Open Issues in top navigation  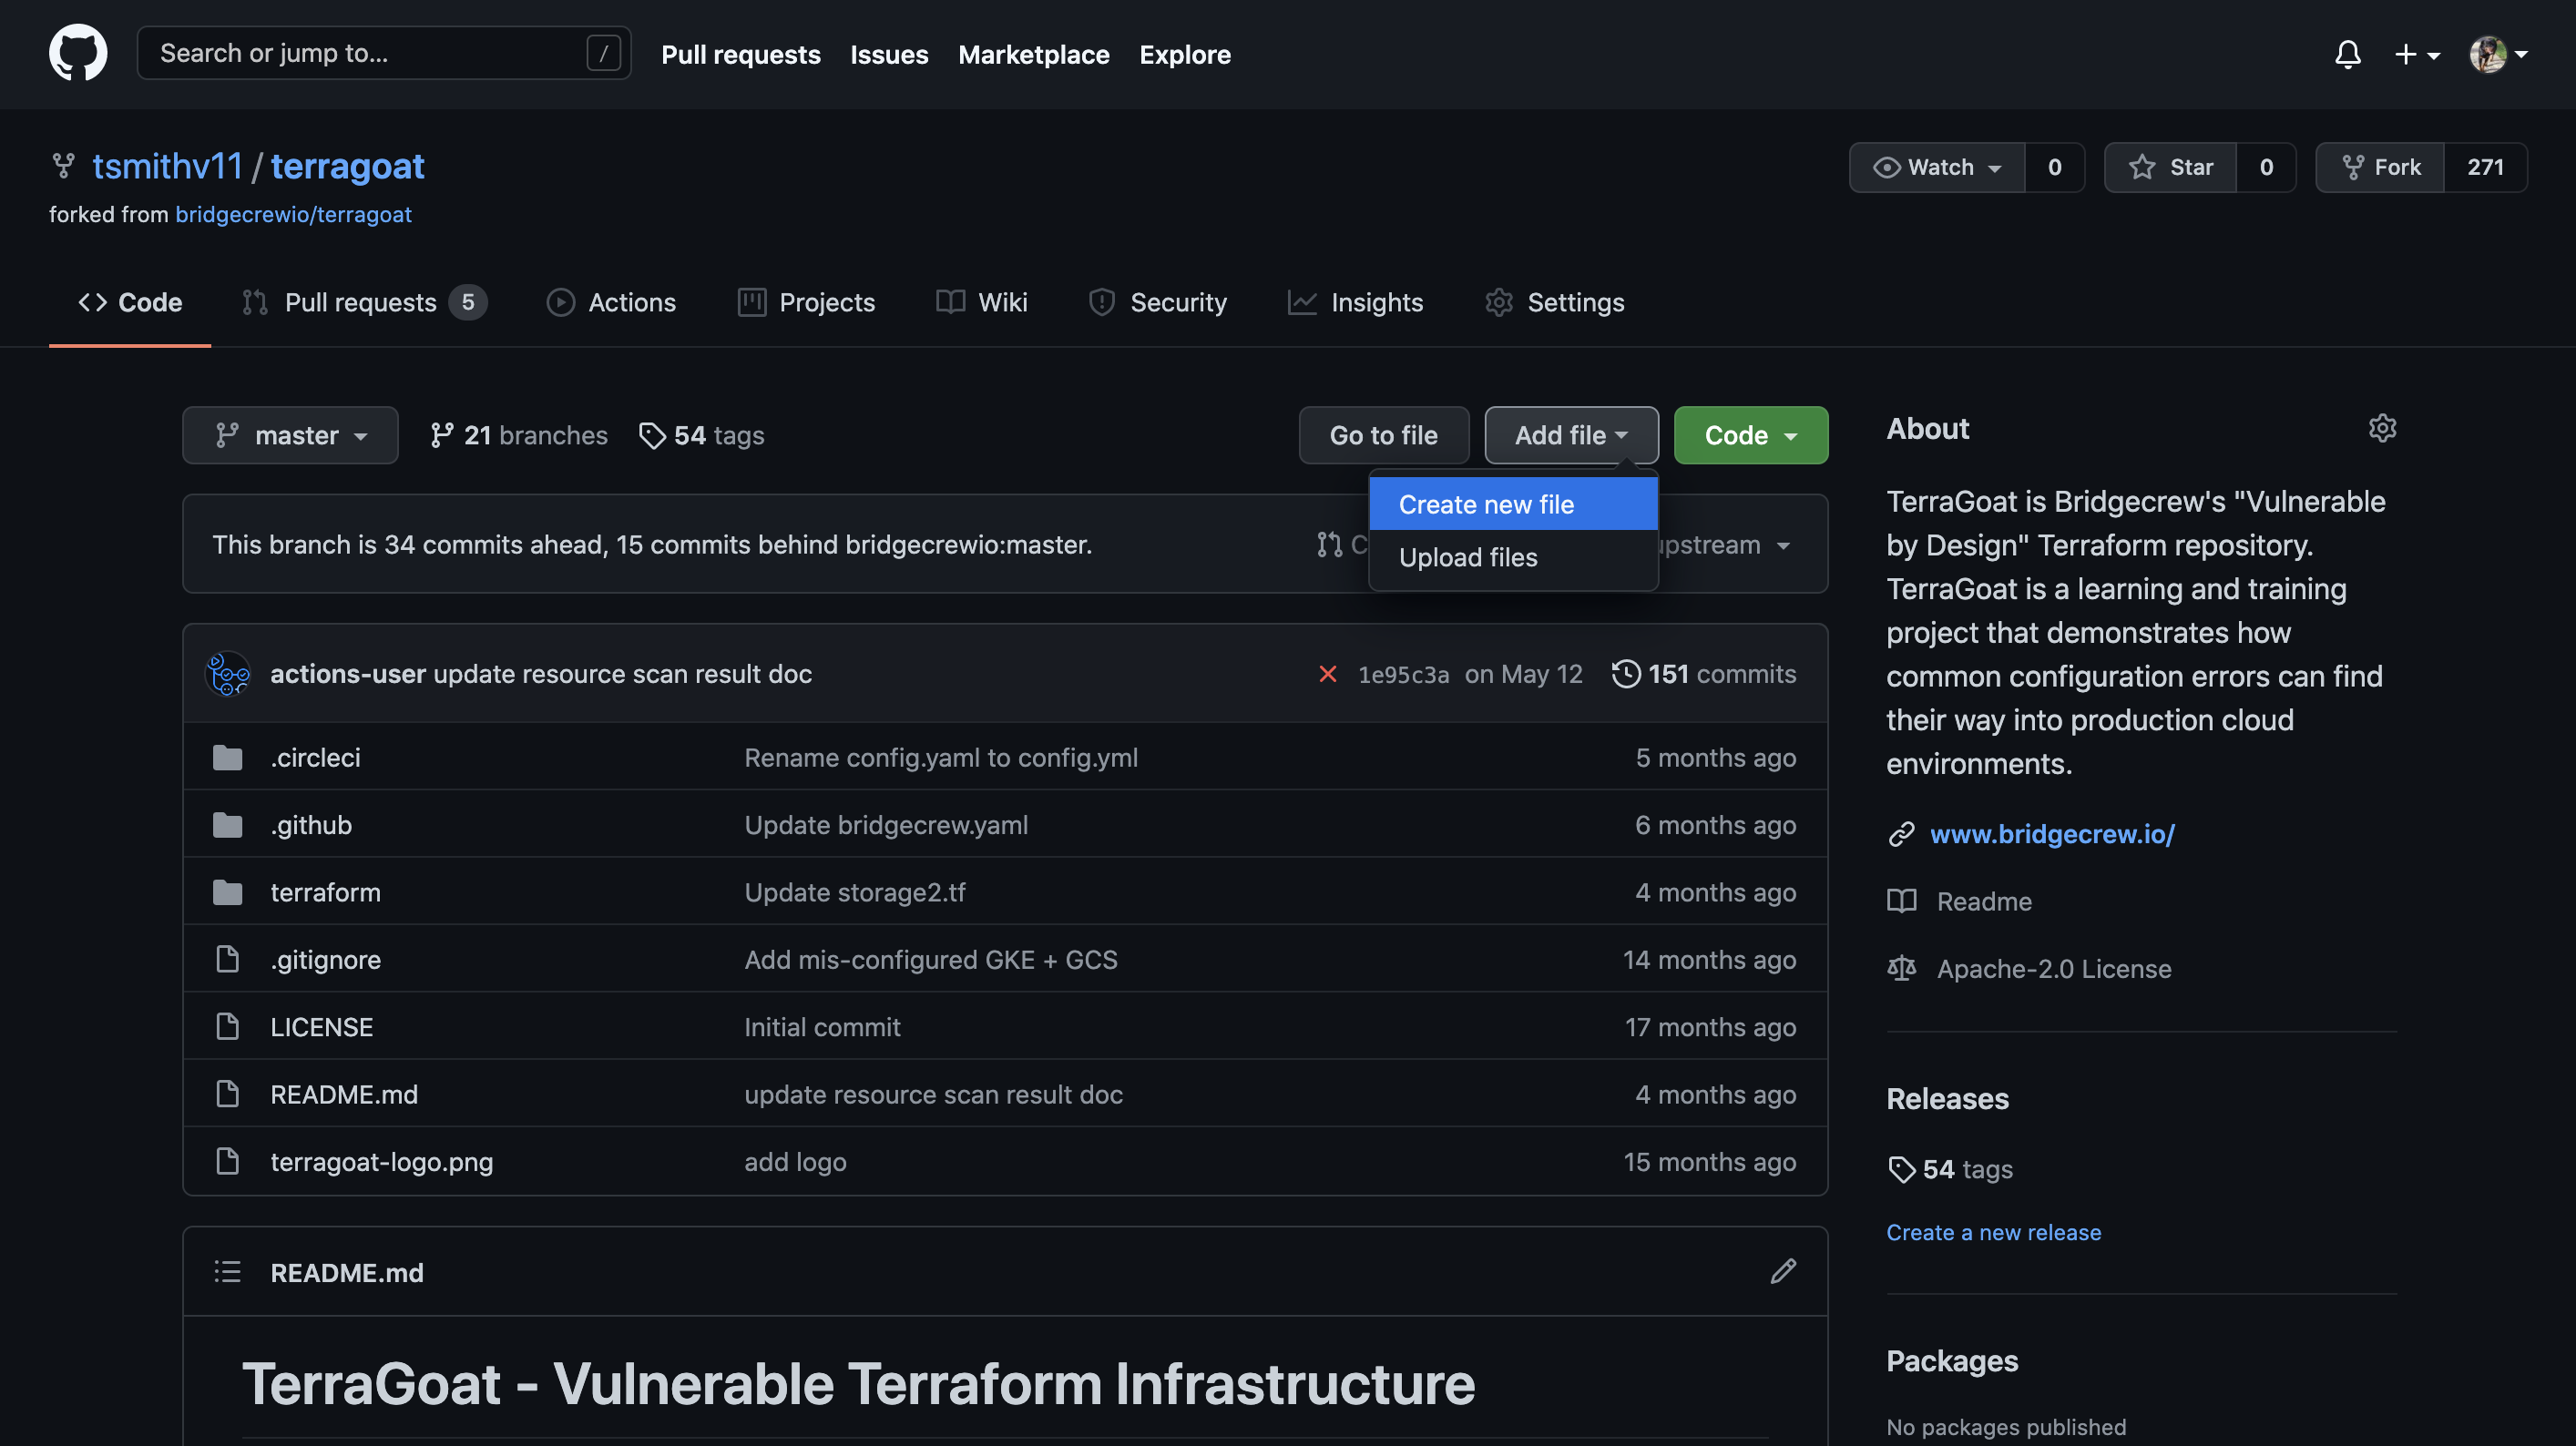click(888, 54)
